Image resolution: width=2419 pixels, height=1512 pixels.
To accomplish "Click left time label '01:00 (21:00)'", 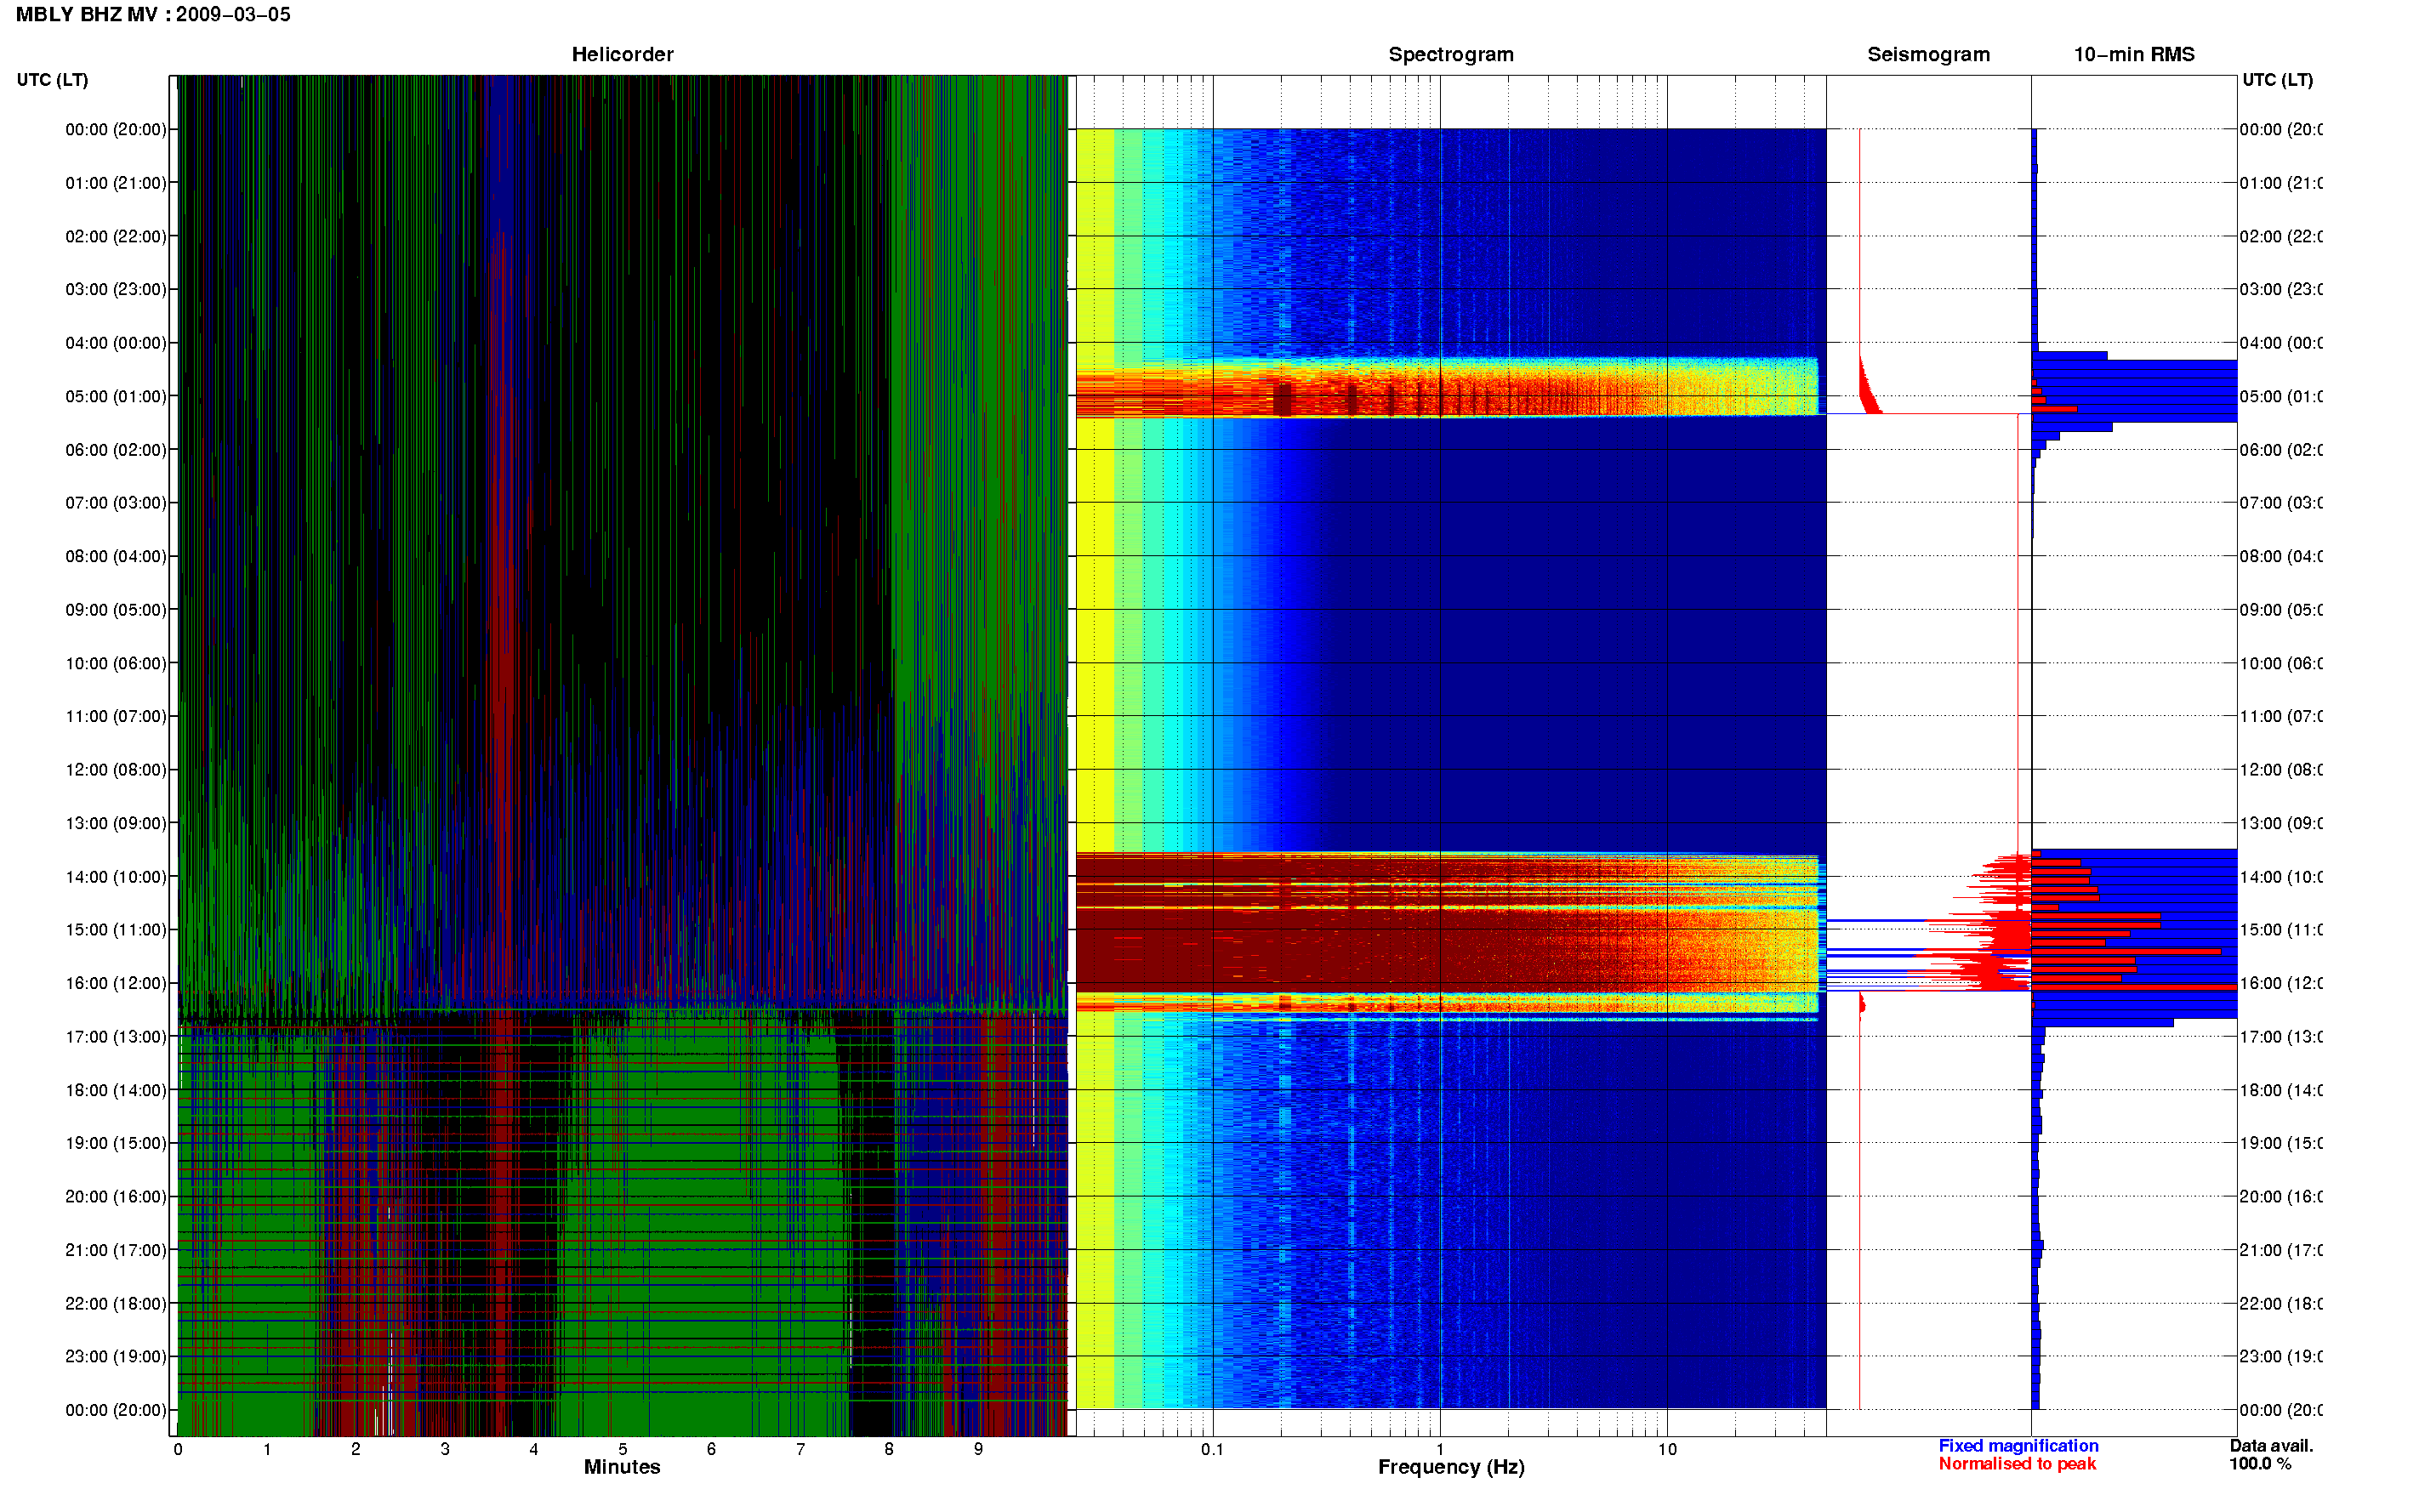I will pos(116,183).
